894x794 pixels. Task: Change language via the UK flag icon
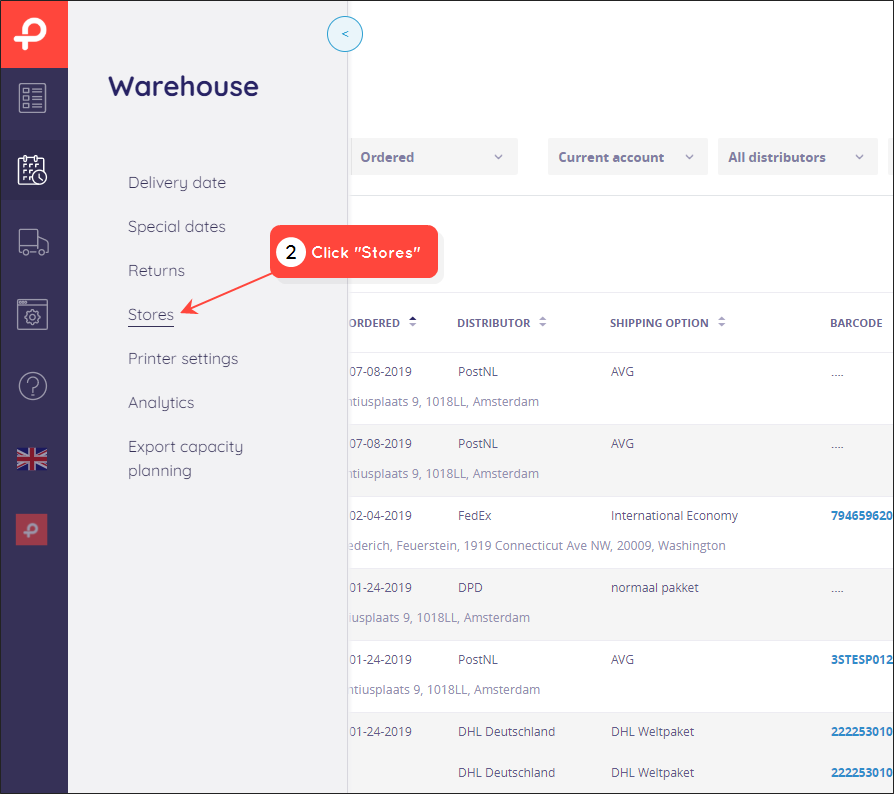pos(32,459)
